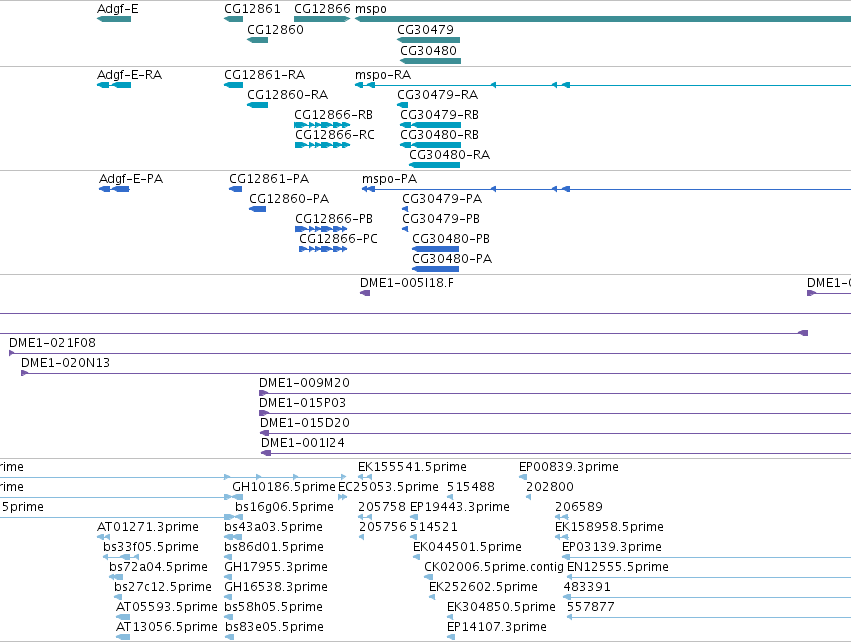Image resolution: width=851 pixels, height=642 pixels.
Task: Click the DME1-015P03 clone label
Action: (302, 403)
